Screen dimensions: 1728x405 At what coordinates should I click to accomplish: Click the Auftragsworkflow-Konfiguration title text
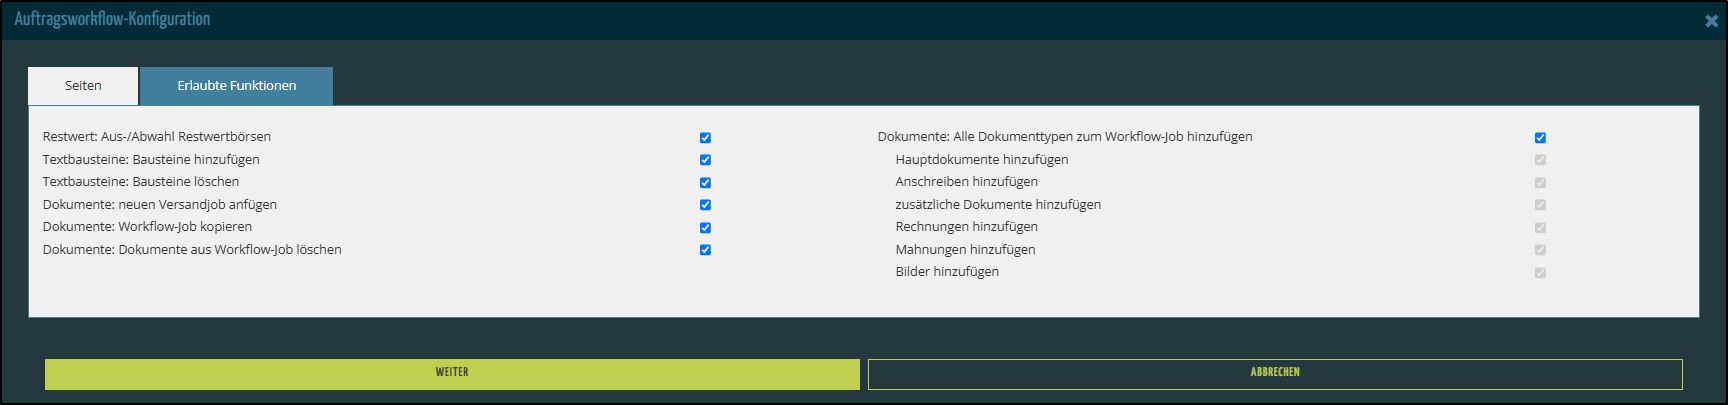(x=112, y=19)
